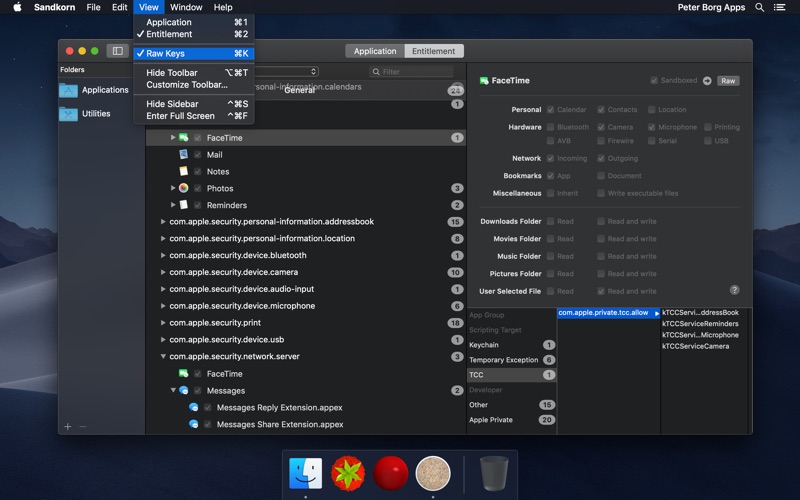Screen dimensions: 800x500
Task: Switch to Entitlement segment in toolbar
Action: 434,51
